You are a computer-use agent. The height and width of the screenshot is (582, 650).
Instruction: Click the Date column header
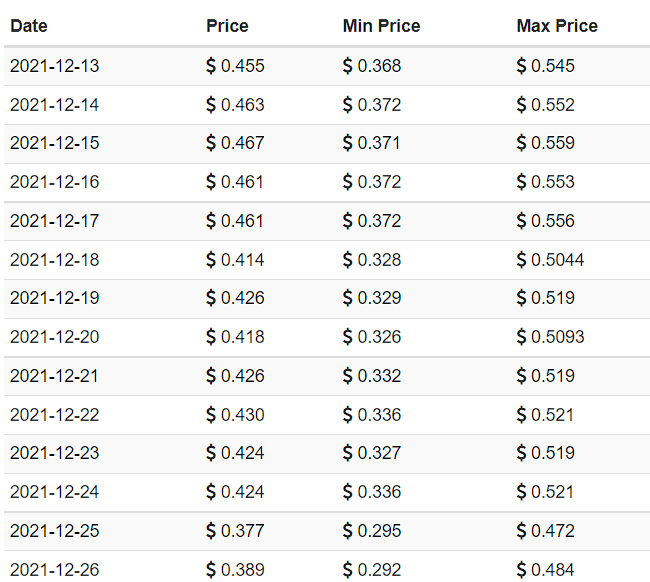pos(29,26)
